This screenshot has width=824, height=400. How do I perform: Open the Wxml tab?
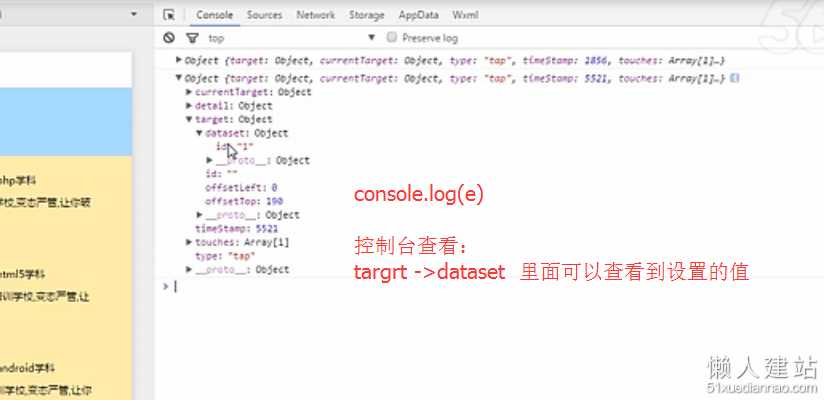coord(465,15)
